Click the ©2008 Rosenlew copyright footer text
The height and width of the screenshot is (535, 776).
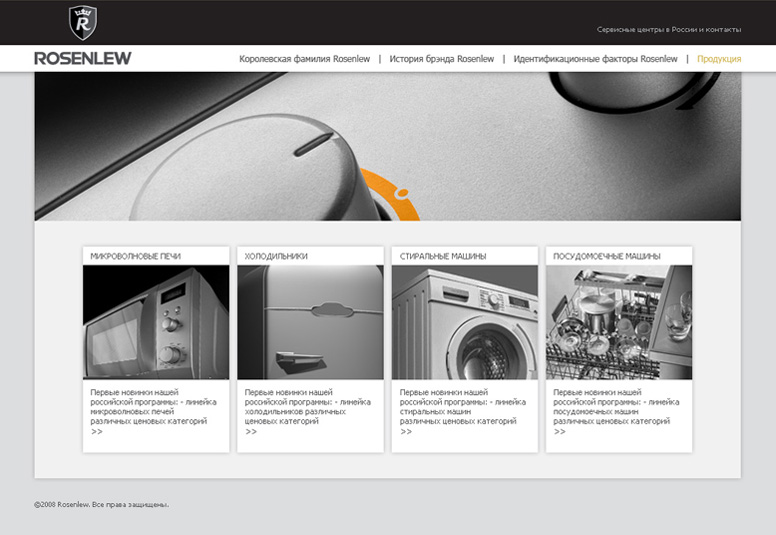pos(101,505)
